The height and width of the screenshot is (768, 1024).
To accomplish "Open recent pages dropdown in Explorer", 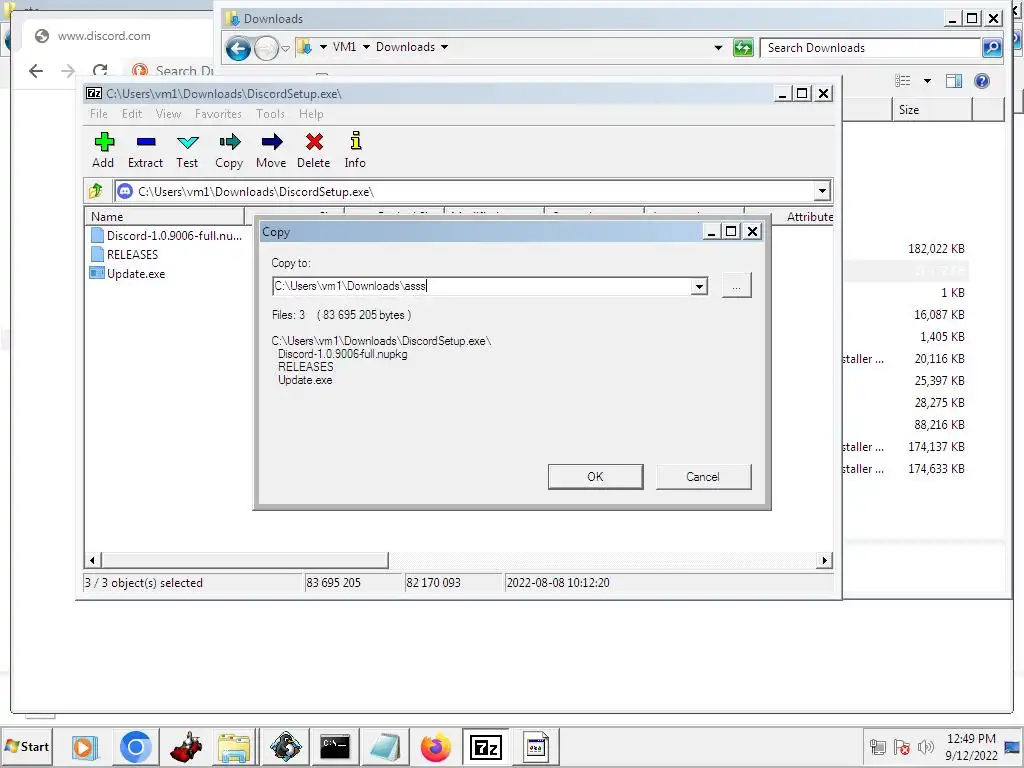I will [285, 48].
